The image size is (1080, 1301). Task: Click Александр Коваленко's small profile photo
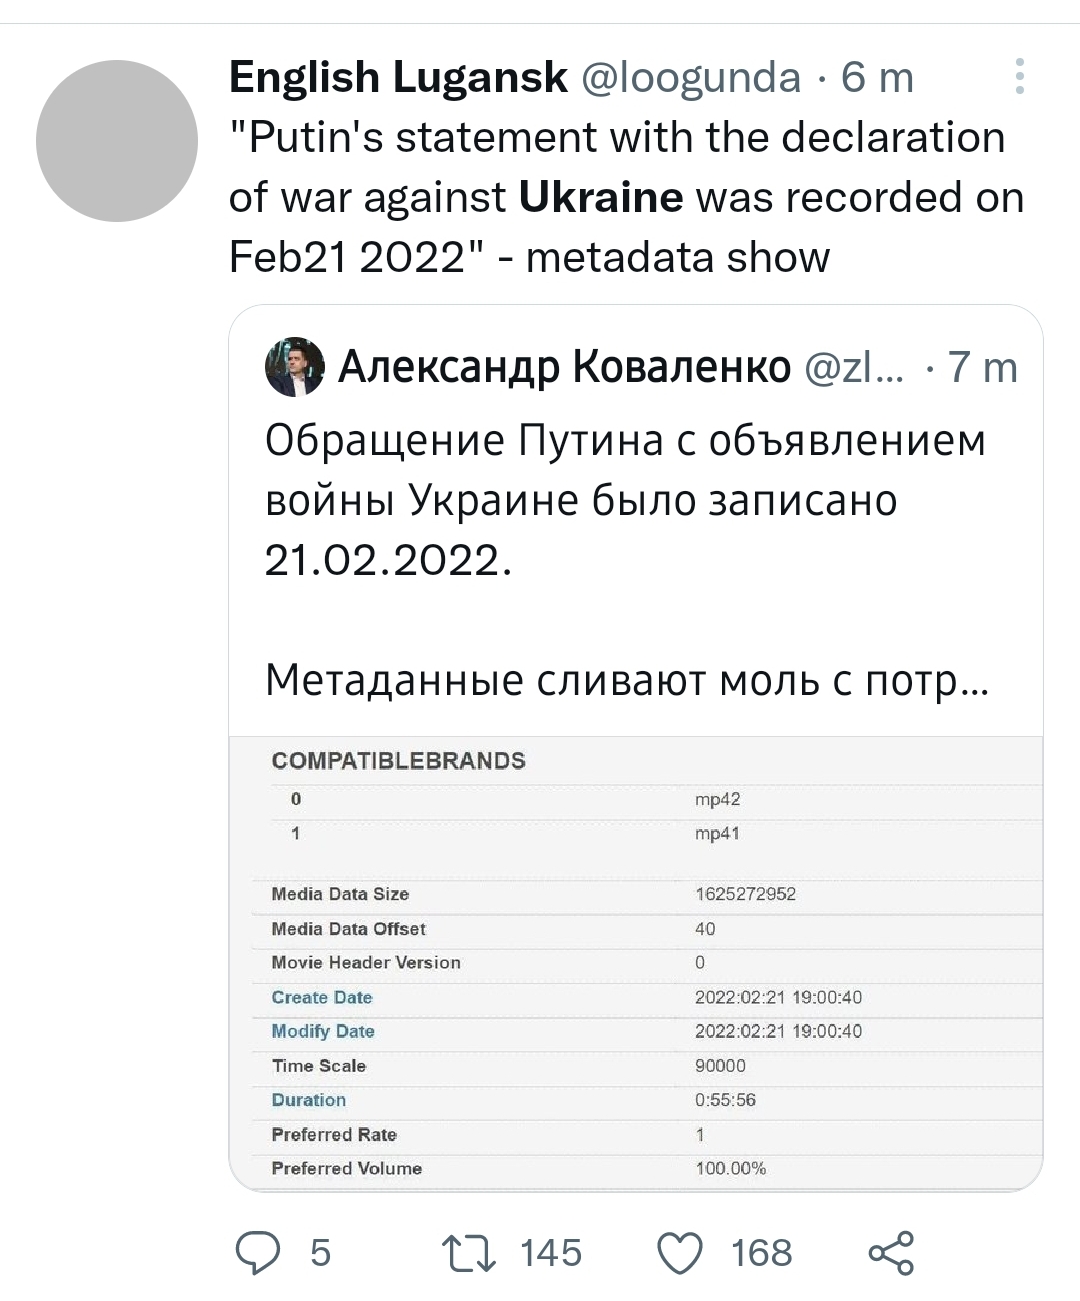[295, 367]
